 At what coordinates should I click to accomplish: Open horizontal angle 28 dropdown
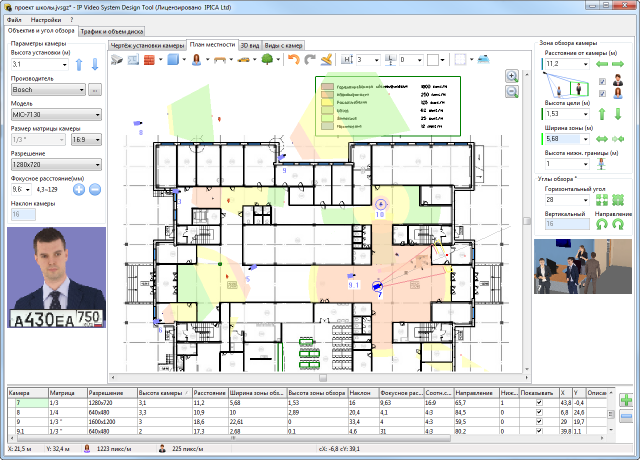click(x=586, y=200)
